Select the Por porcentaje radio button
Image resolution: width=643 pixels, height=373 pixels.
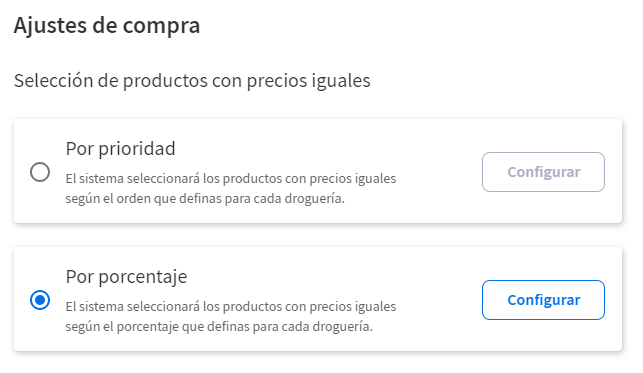40,300
